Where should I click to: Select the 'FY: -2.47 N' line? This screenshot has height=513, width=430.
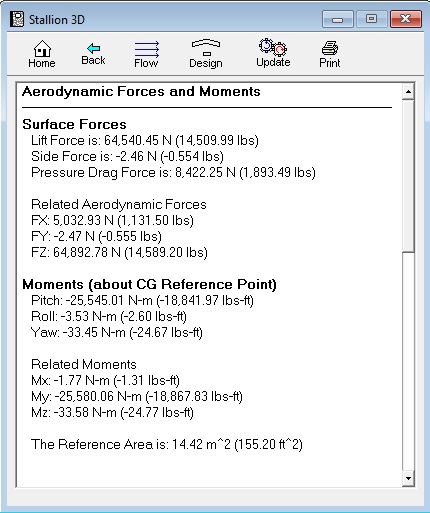96,236
